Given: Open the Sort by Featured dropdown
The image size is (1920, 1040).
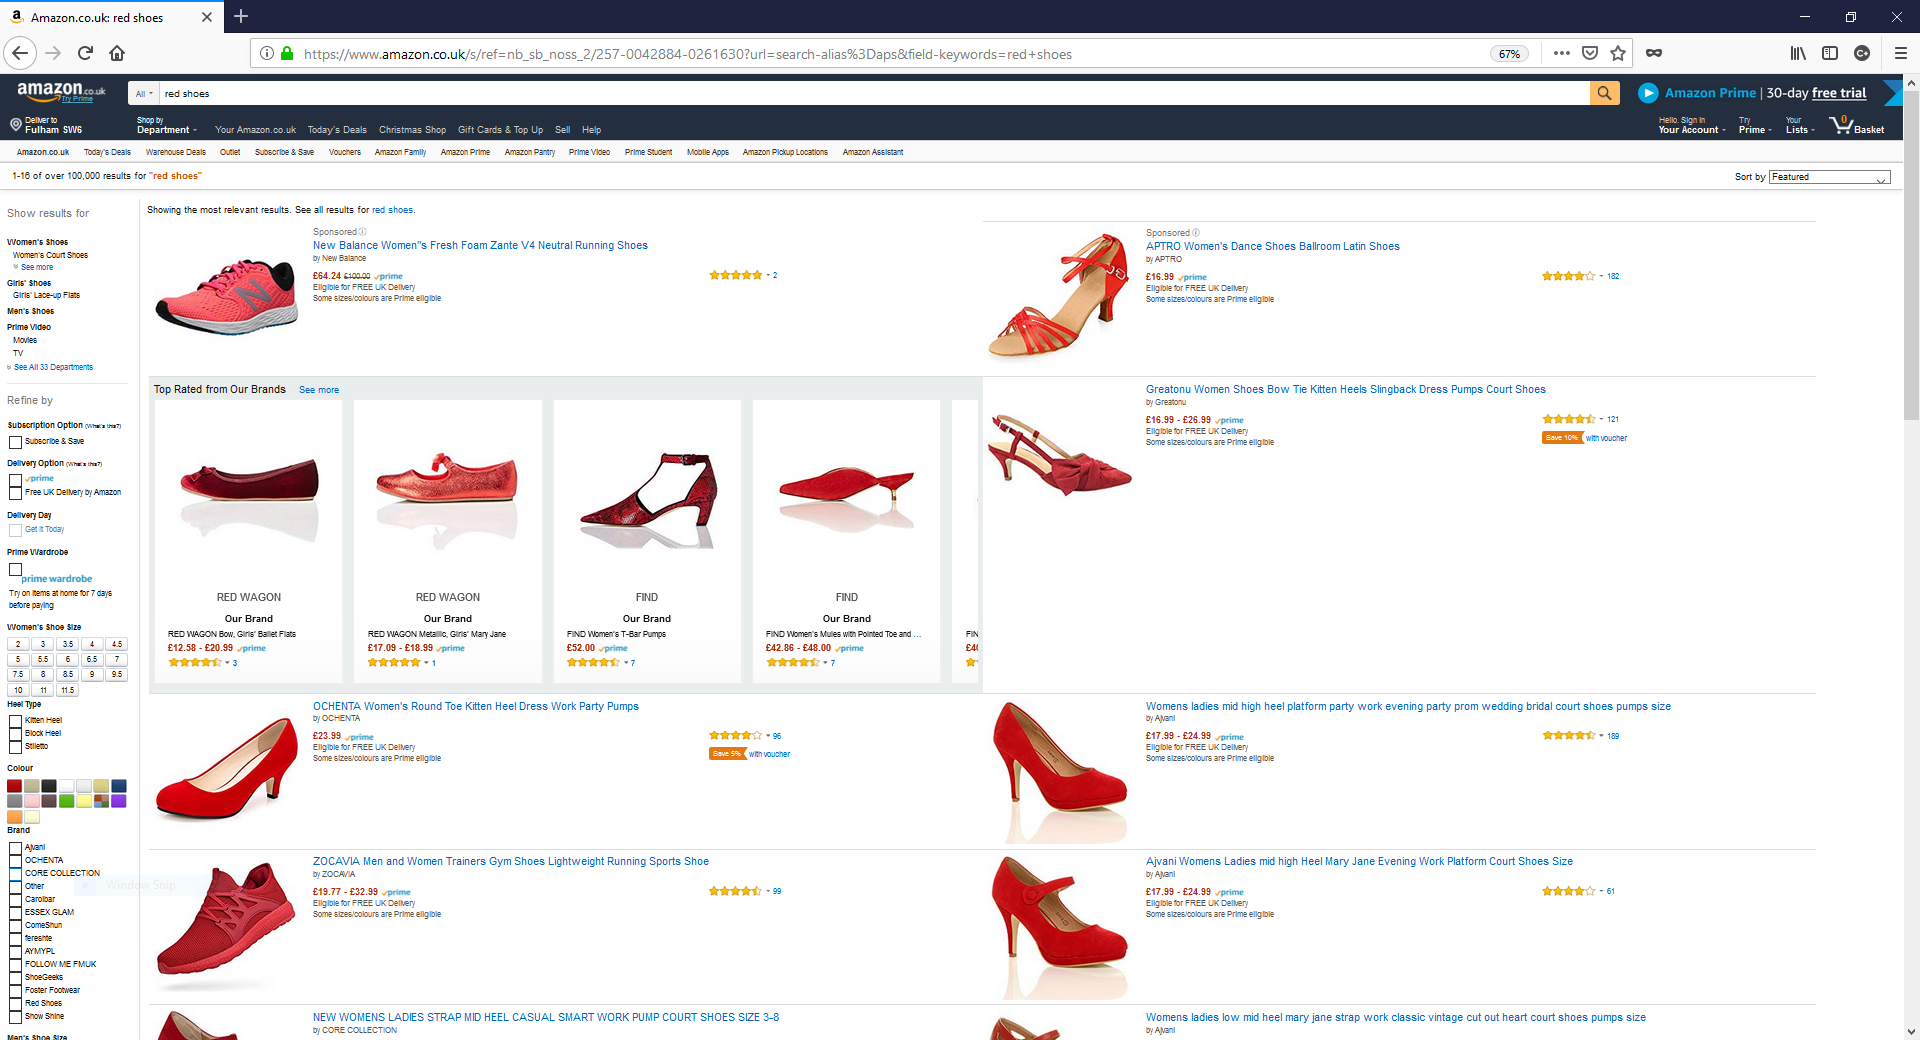Looking at the screenshot, I should pyautogui.click(x=1829, y=177).
